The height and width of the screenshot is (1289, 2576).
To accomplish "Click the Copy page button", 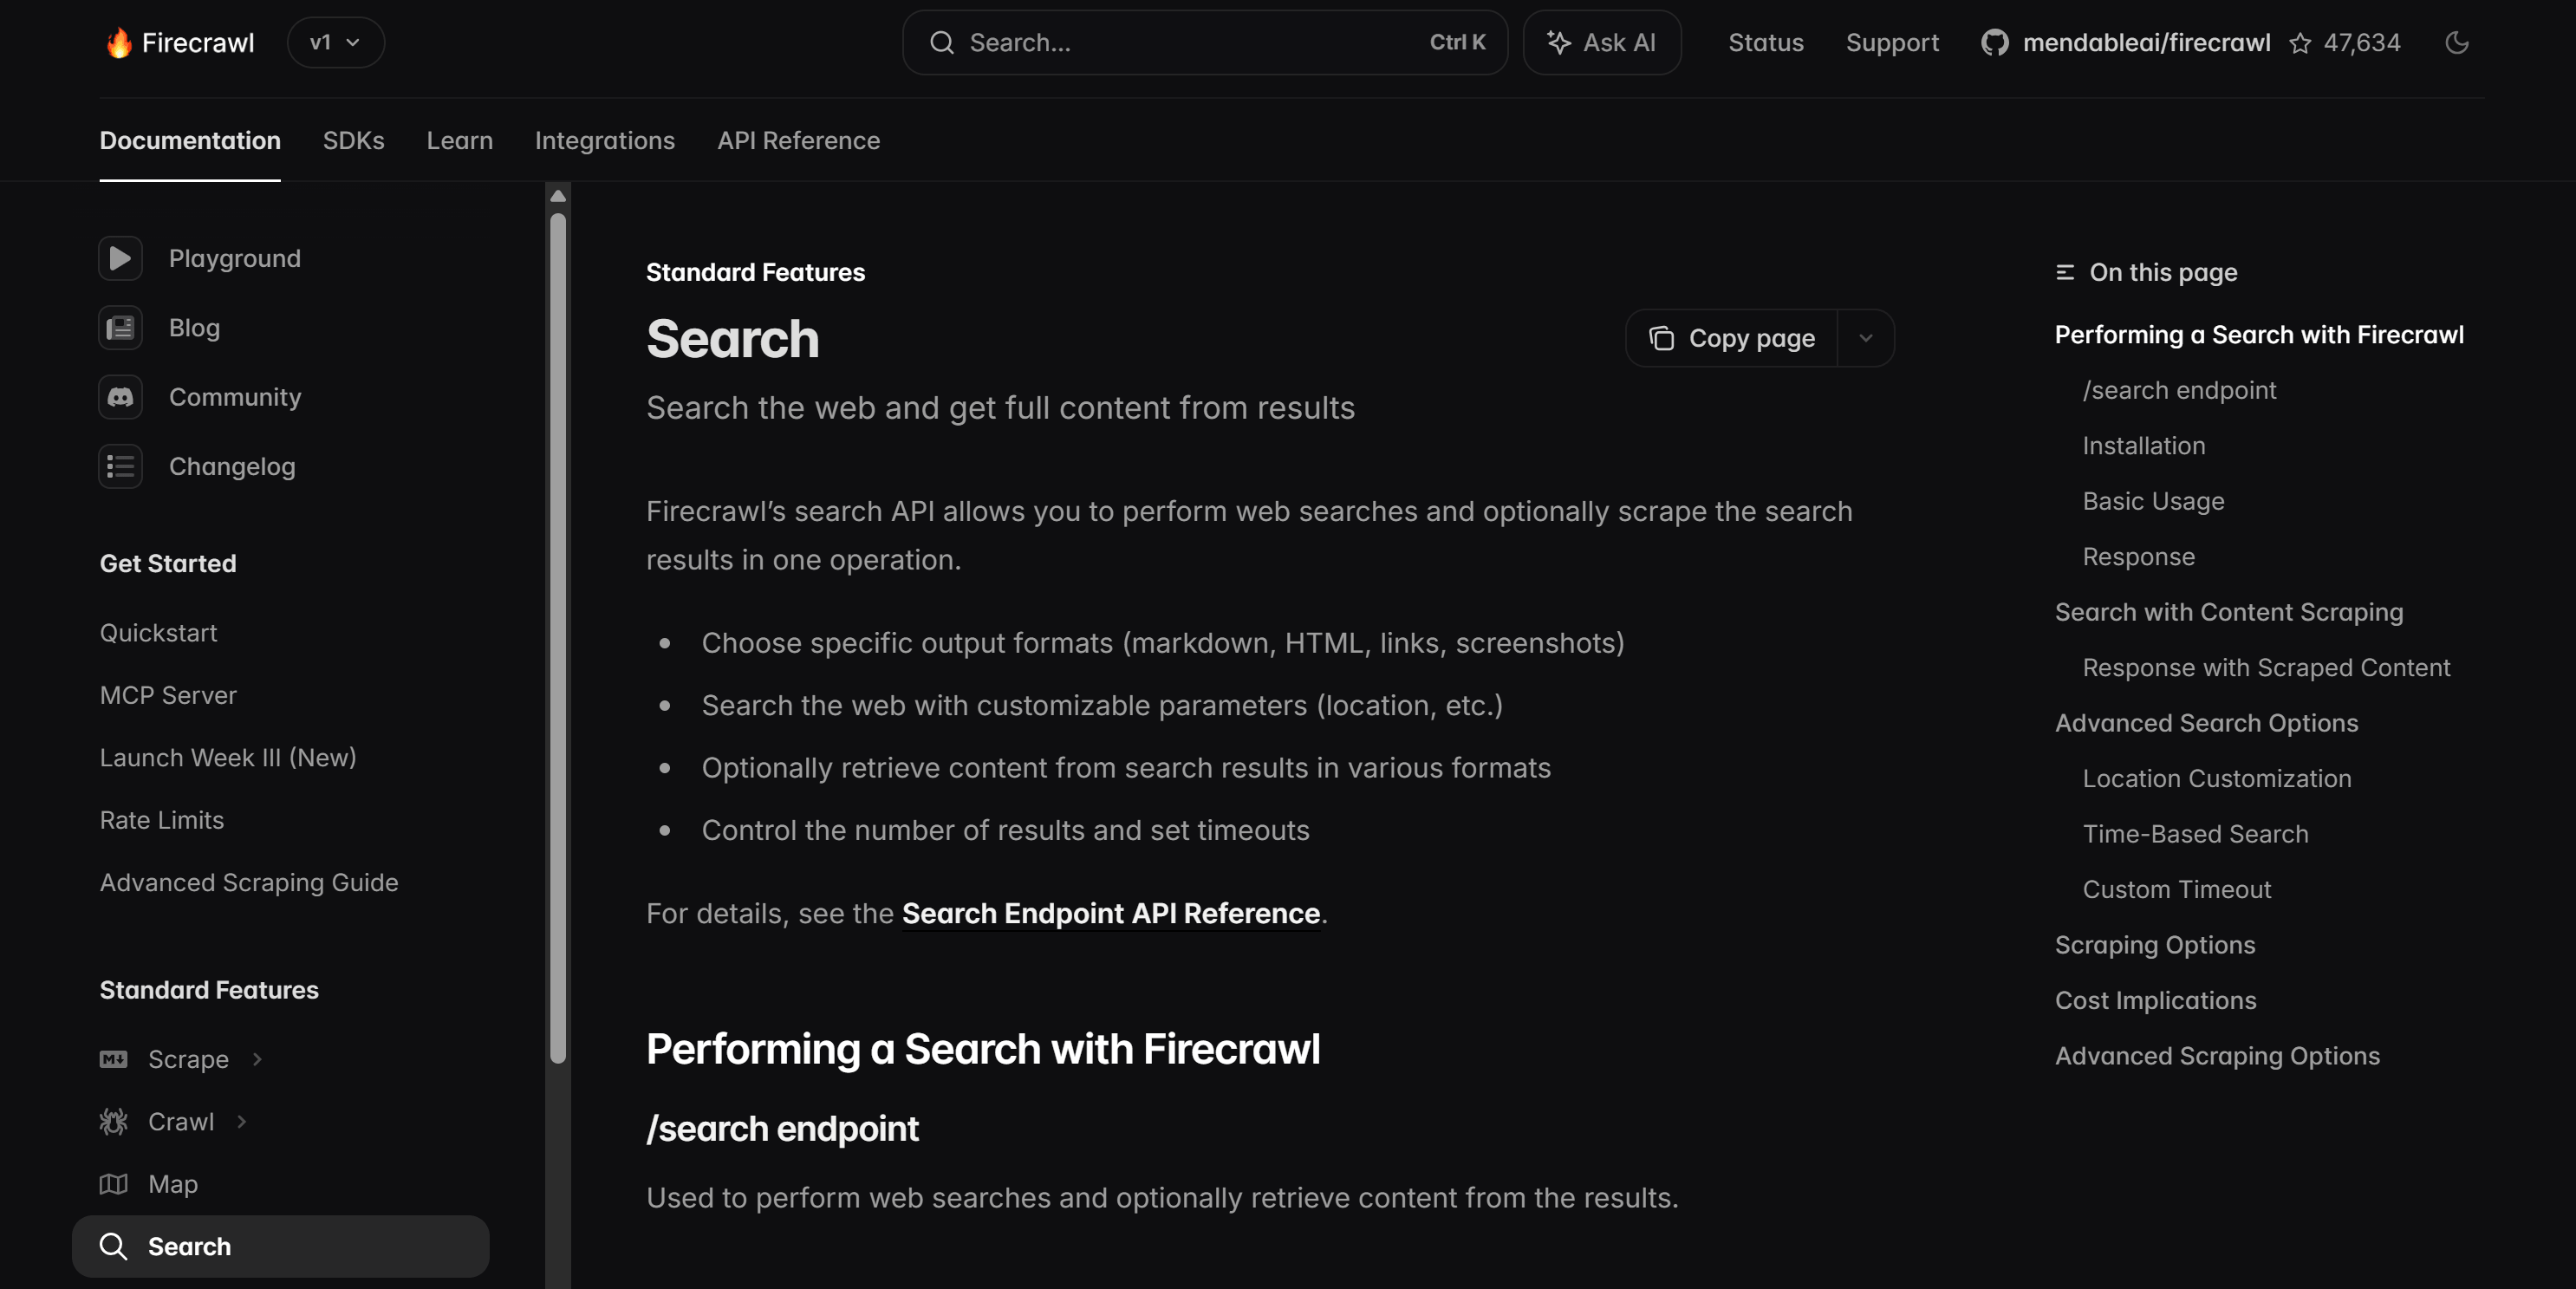I will pos(1732,338).
